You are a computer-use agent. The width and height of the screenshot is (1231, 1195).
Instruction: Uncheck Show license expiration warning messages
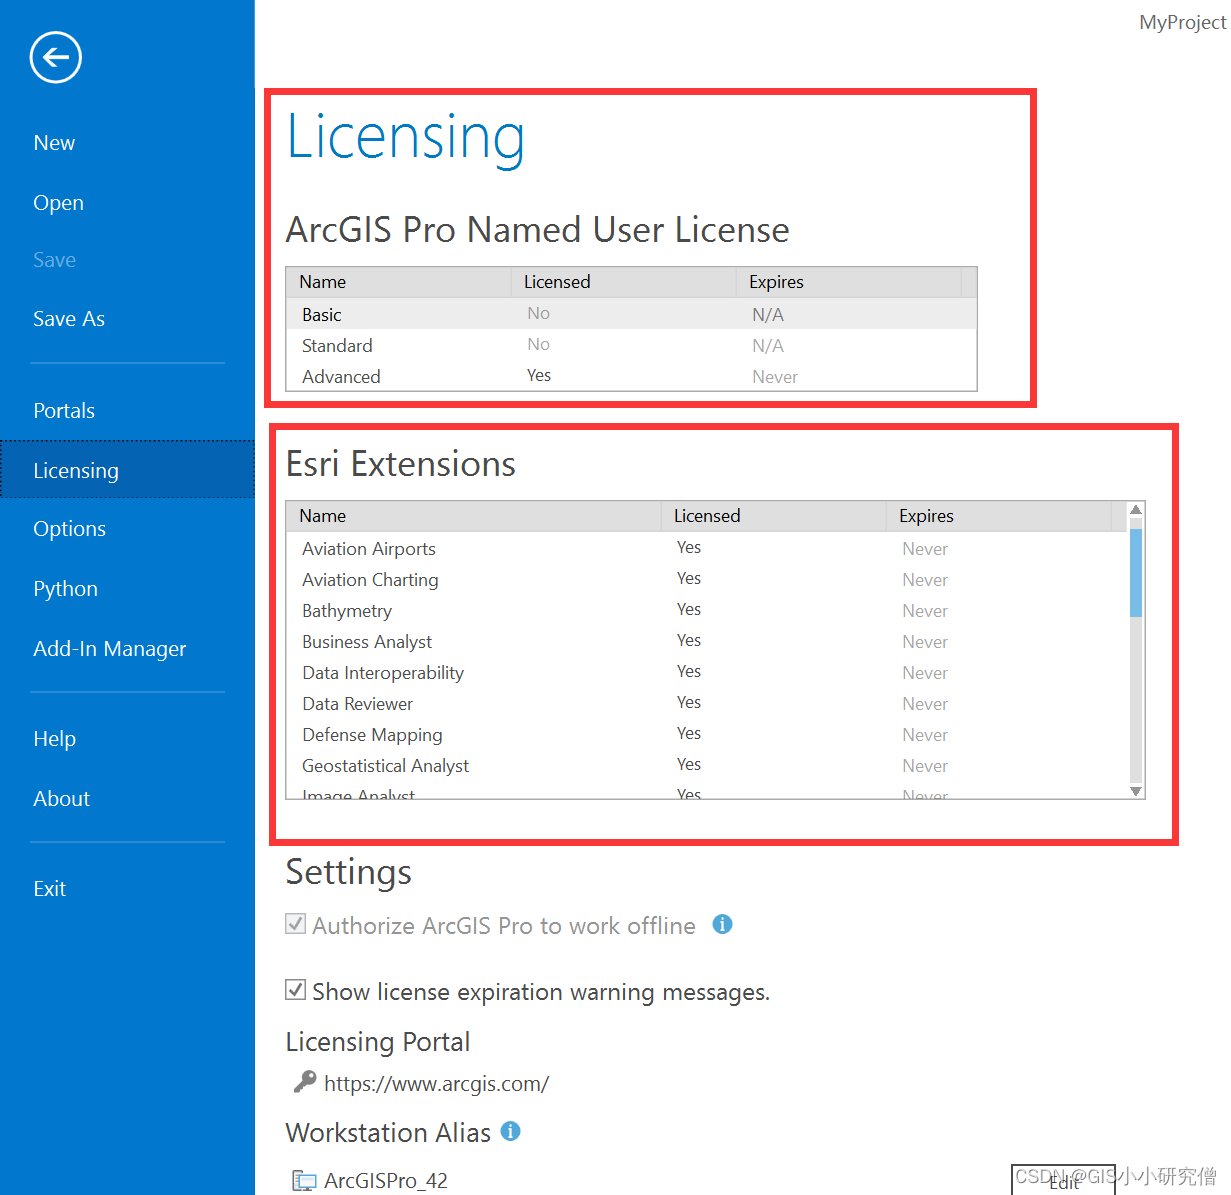(x=295, y=990)
